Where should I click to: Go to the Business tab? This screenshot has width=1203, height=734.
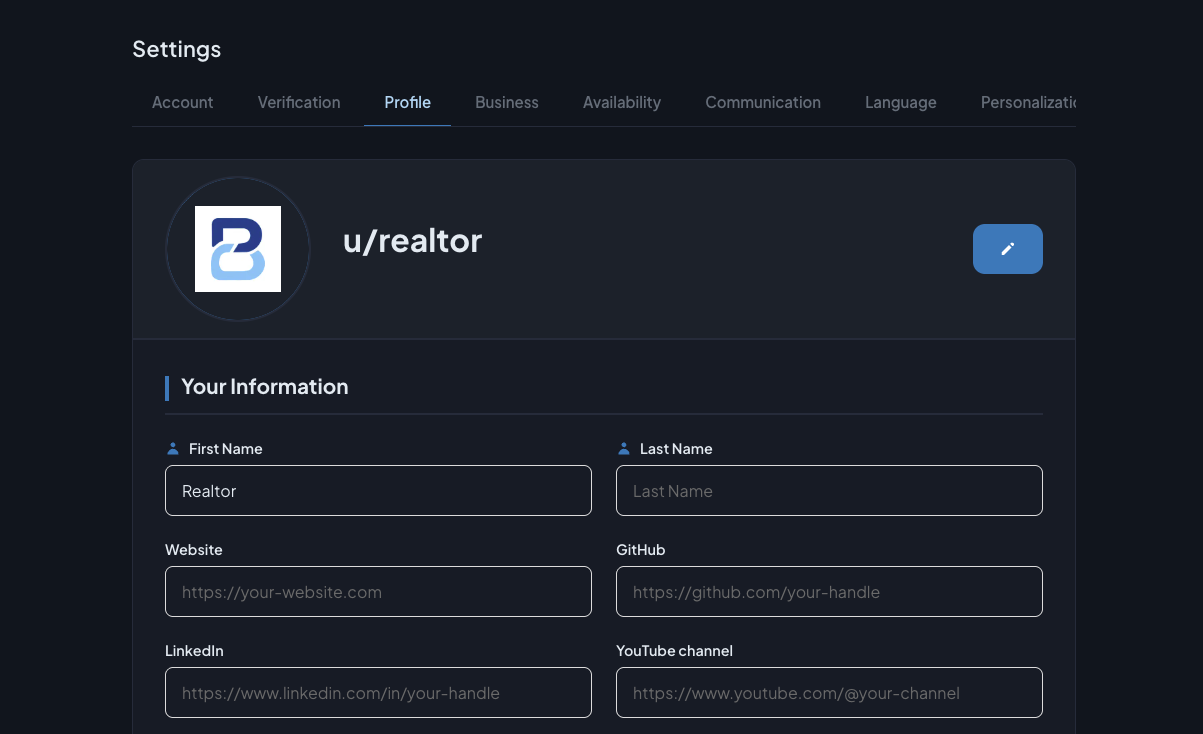[507, 102]
